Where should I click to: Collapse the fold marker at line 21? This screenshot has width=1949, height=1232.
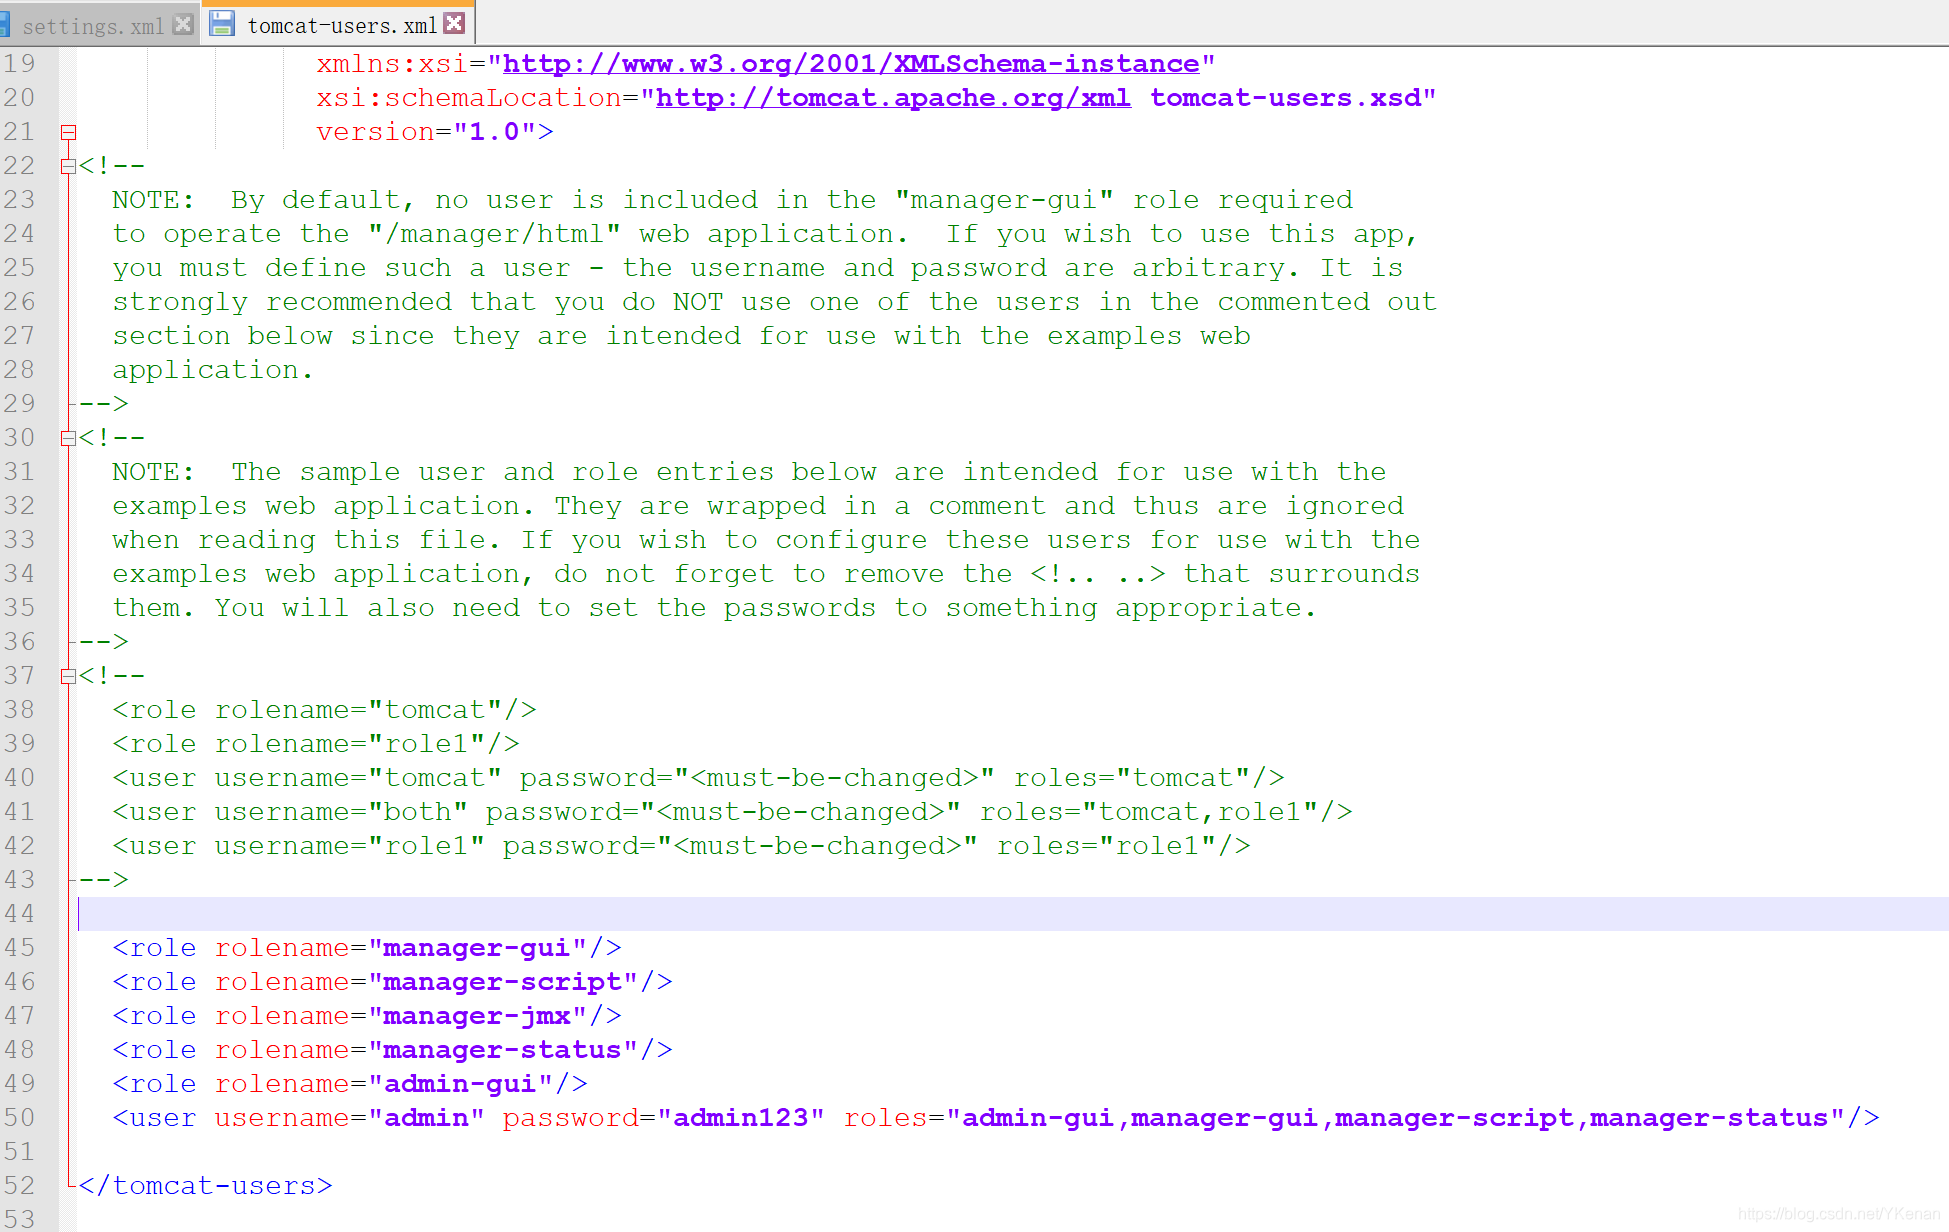coord(68,132)
